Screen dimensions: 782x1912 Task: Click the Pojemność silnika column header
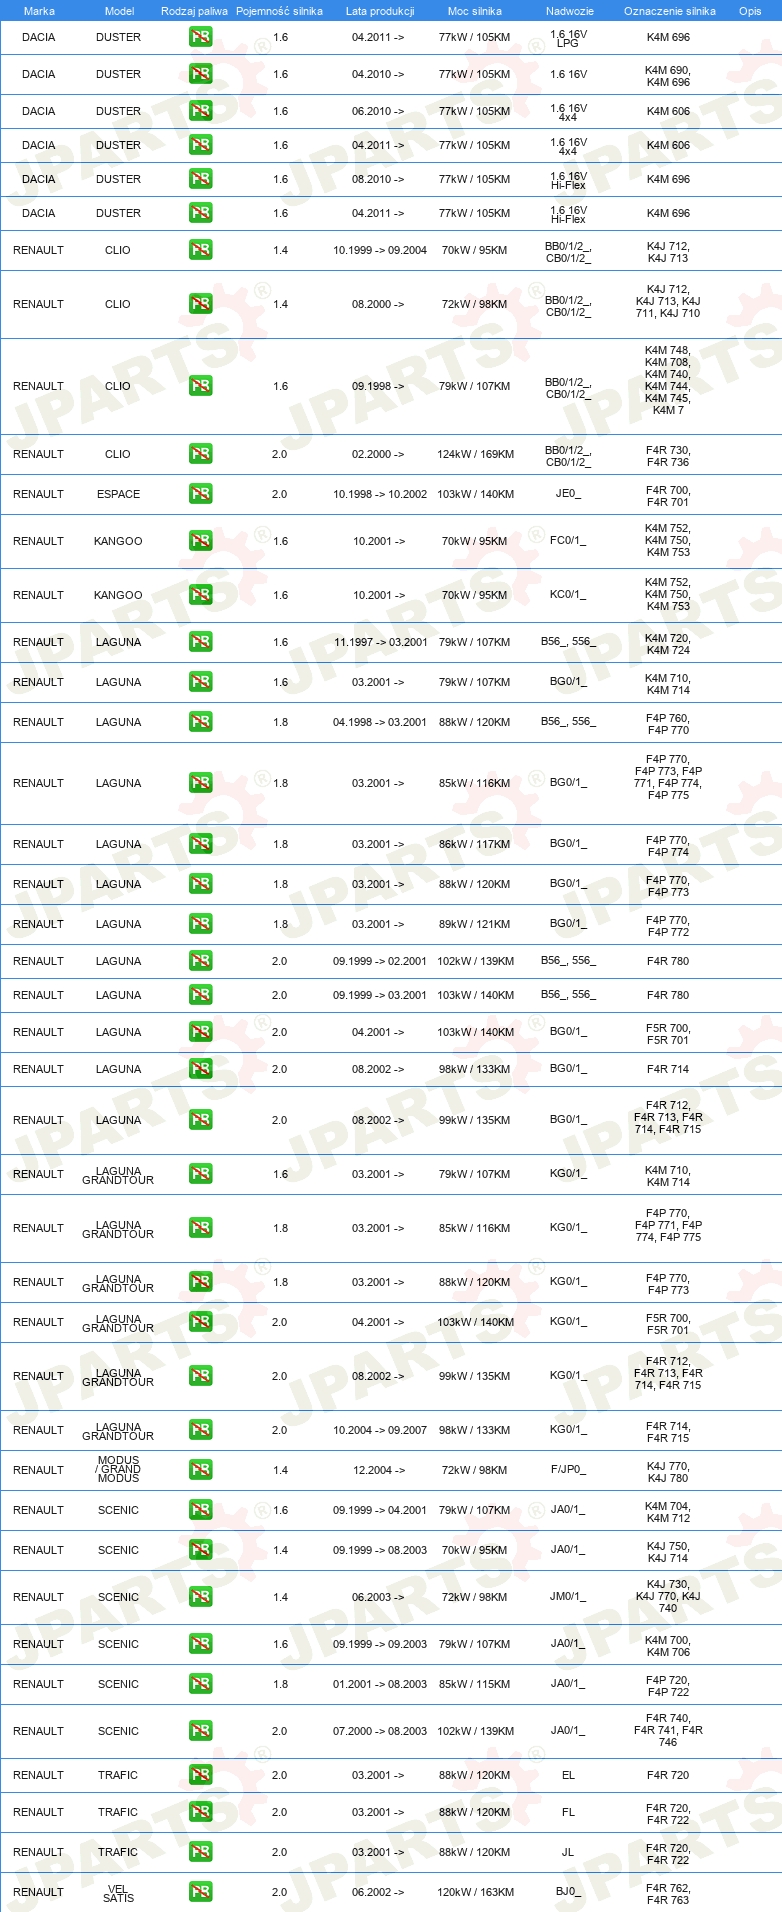click(x=279, y=11)
